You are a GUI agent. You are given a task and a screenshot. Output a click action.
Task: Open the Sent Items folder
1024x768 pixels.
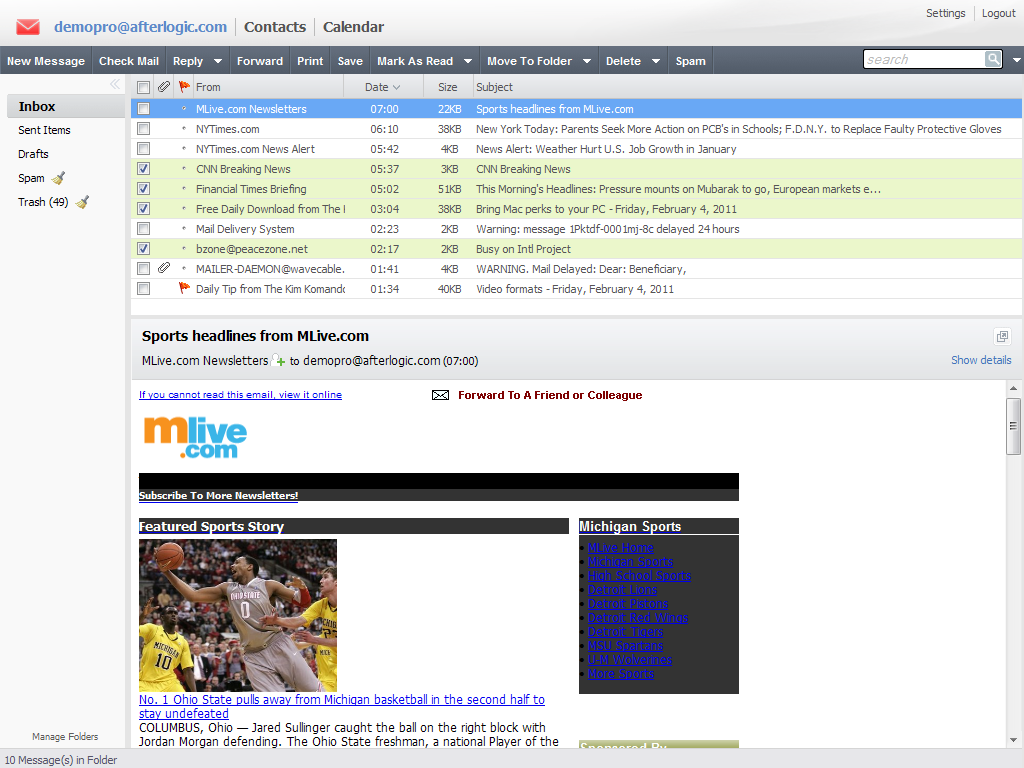click(44, 130)
